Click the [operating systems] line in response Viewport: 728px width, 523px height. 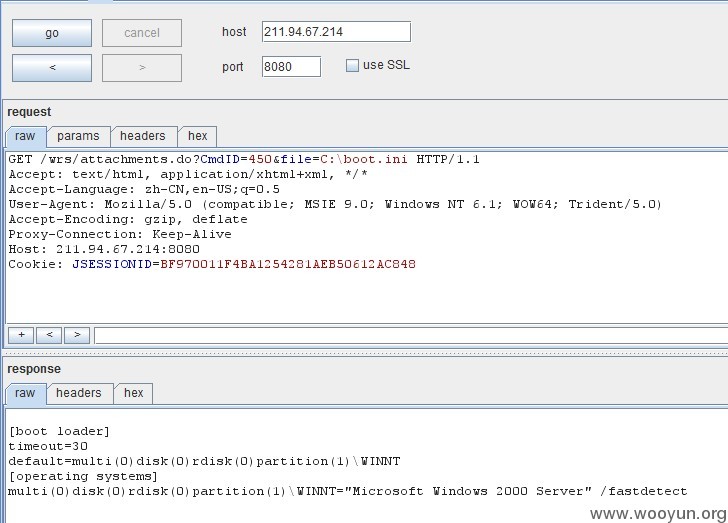pos(83,477)
